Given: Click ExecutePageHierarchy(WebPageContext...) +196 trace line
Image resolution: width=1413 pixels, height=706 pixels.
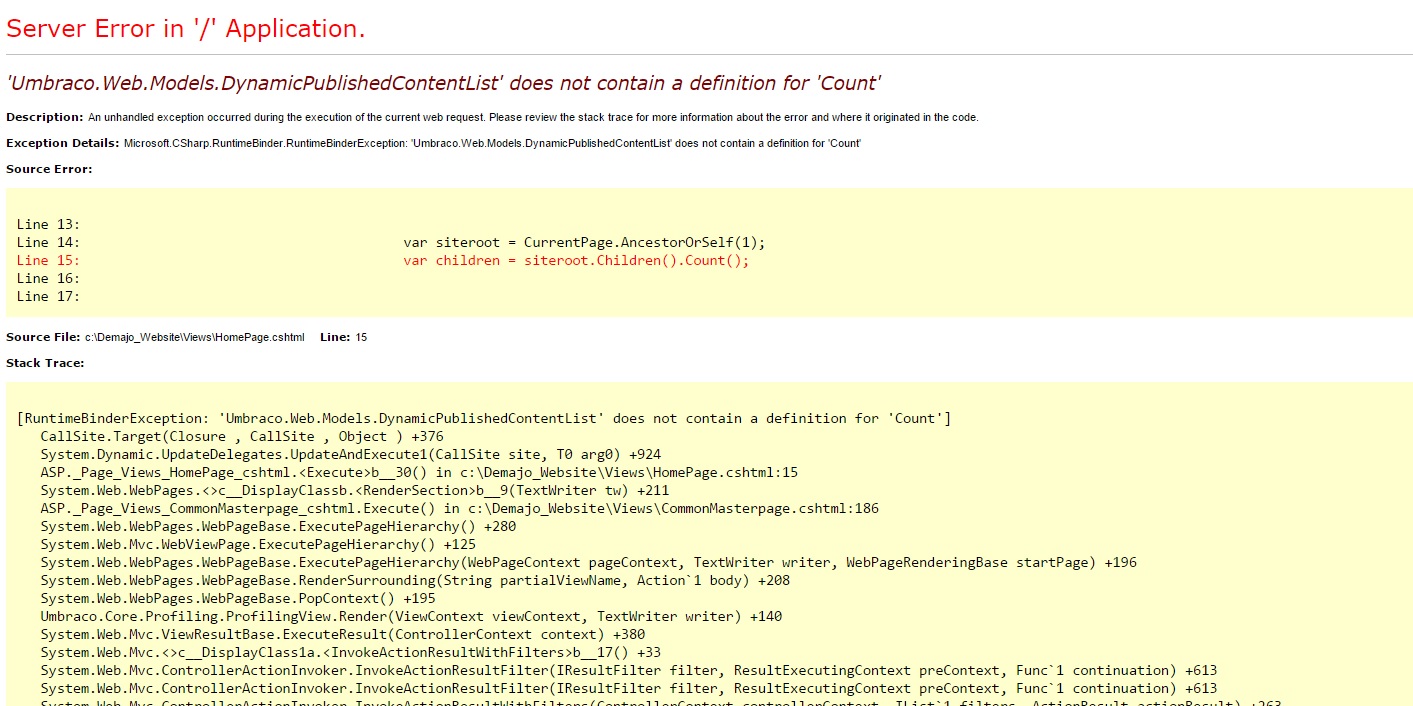Looking at the screenshot, I should (589, 562).
